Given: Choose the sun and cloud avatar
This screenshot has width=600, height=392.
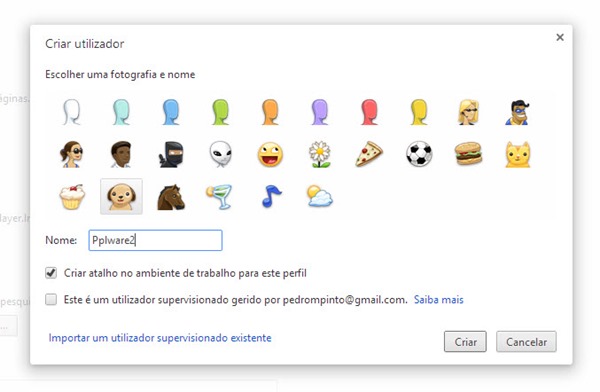Looking at the screenshot, I should 320,196.
